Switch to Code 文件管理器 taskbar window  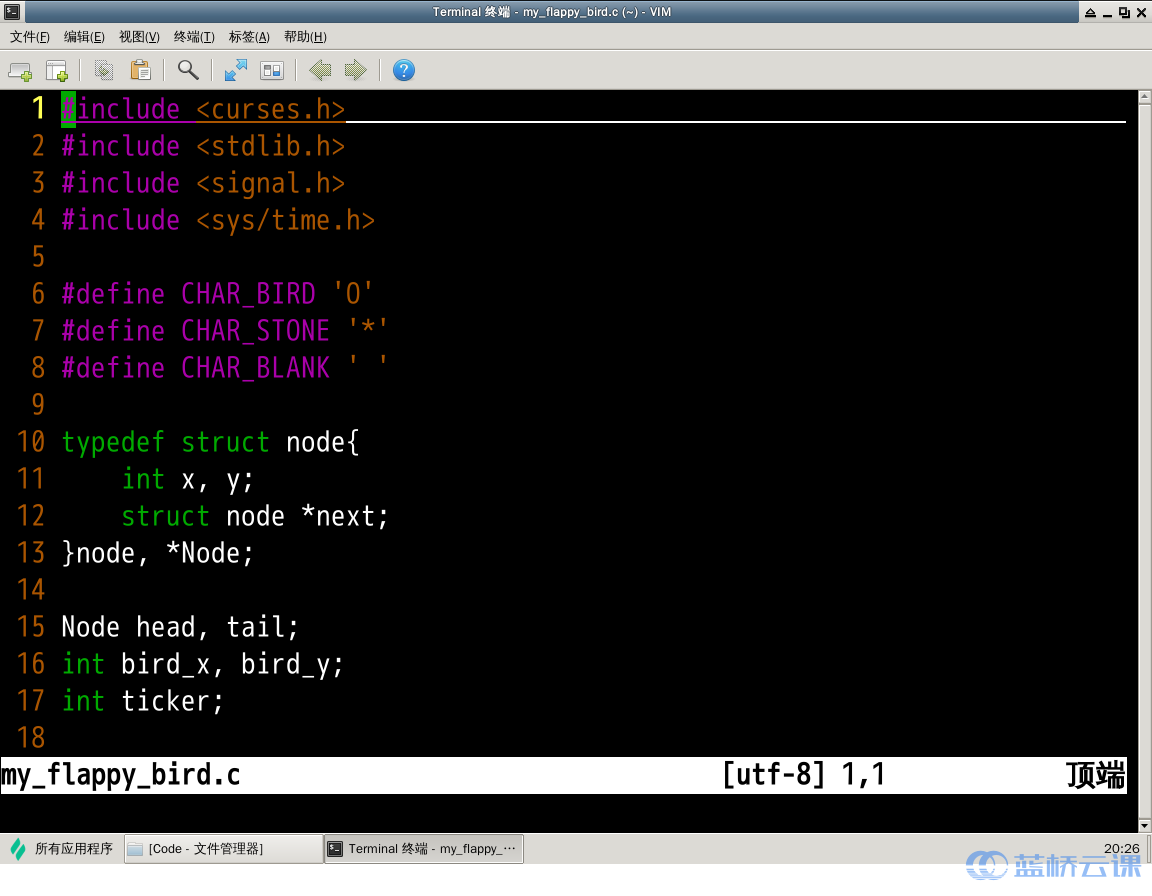pos(224,849)
